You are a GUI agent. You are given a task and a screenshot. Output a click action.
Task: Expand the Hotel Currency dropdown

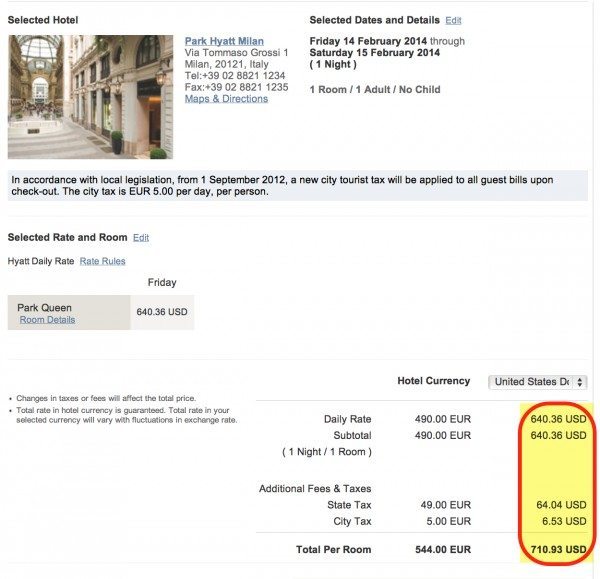538,382
